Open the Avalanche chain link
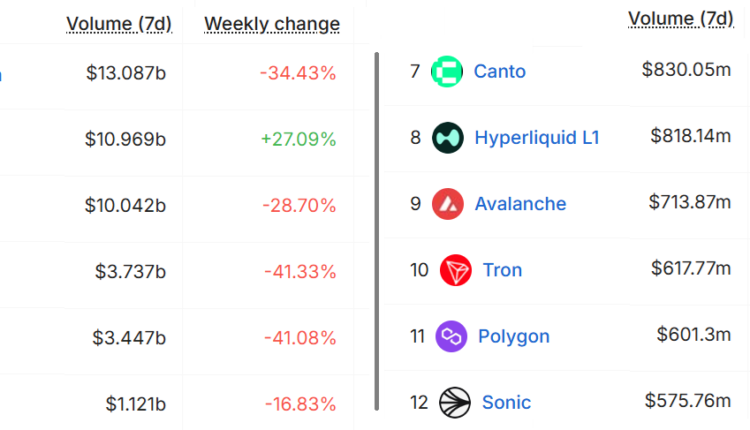The height and width of the screenshot is (430, 750). (520, 204)
